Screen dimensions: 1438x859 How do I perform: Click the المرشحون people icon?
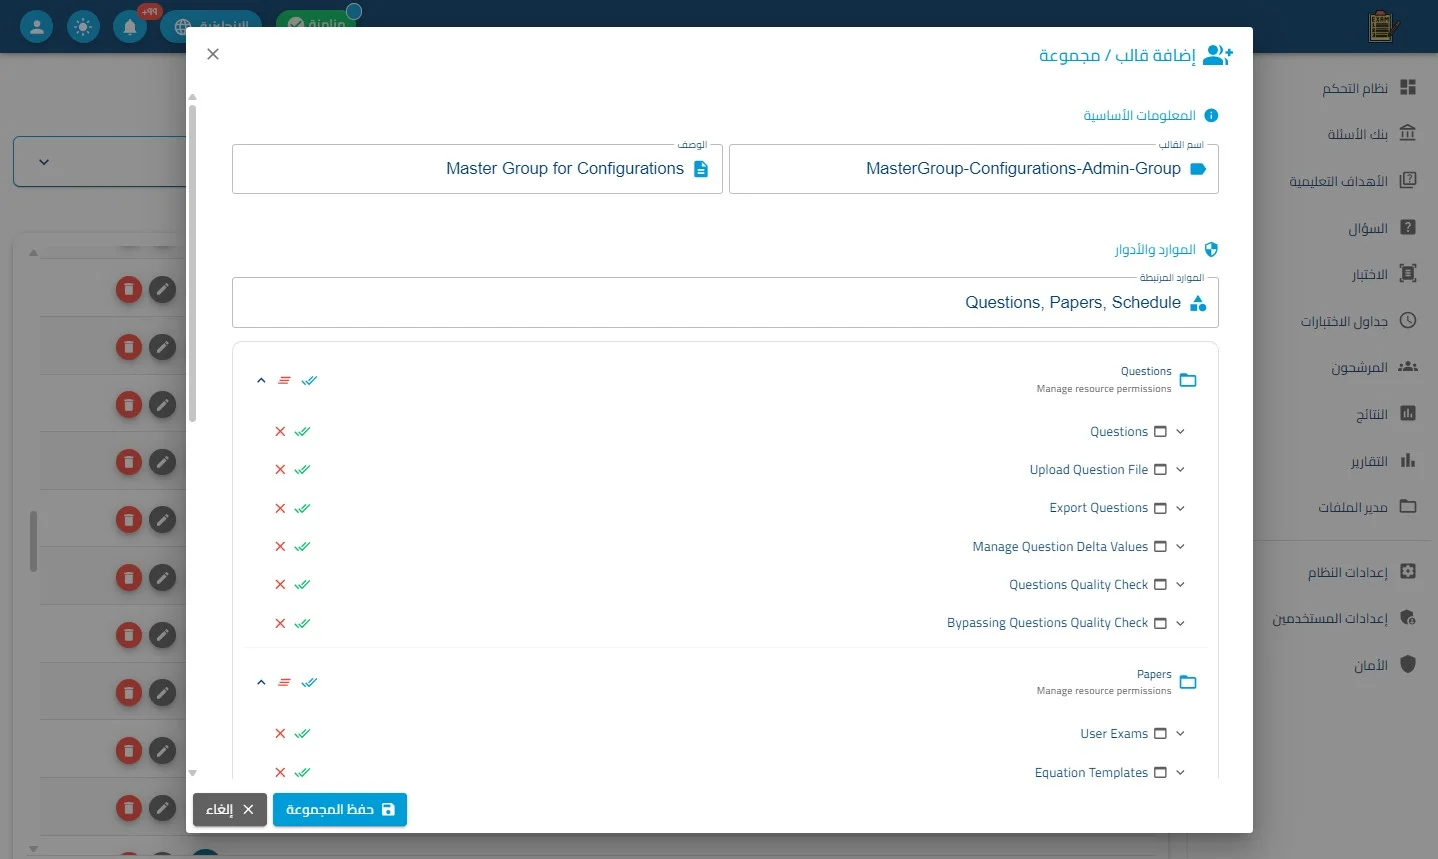tap(1408, 367)
